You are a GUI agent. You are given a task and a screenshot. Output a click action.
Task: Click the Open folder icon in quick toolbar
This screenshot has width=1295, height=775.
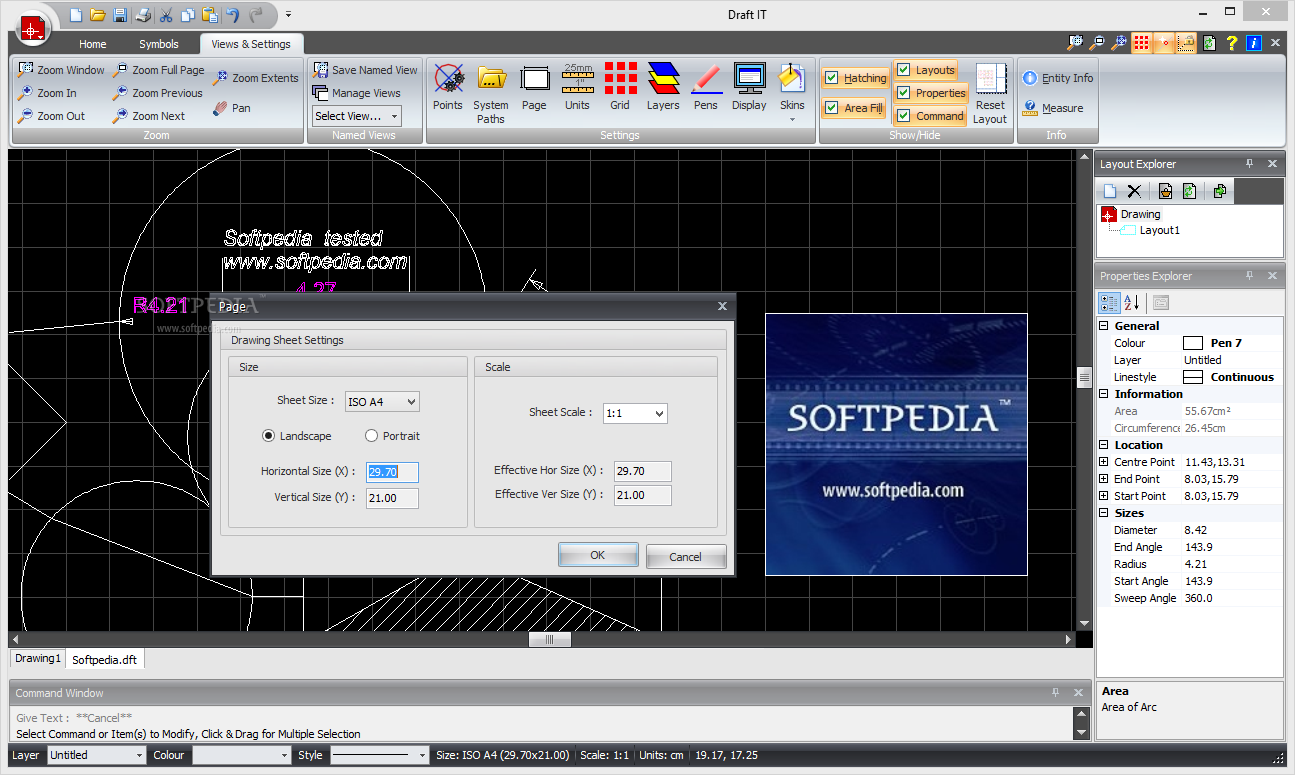[97, 15]
